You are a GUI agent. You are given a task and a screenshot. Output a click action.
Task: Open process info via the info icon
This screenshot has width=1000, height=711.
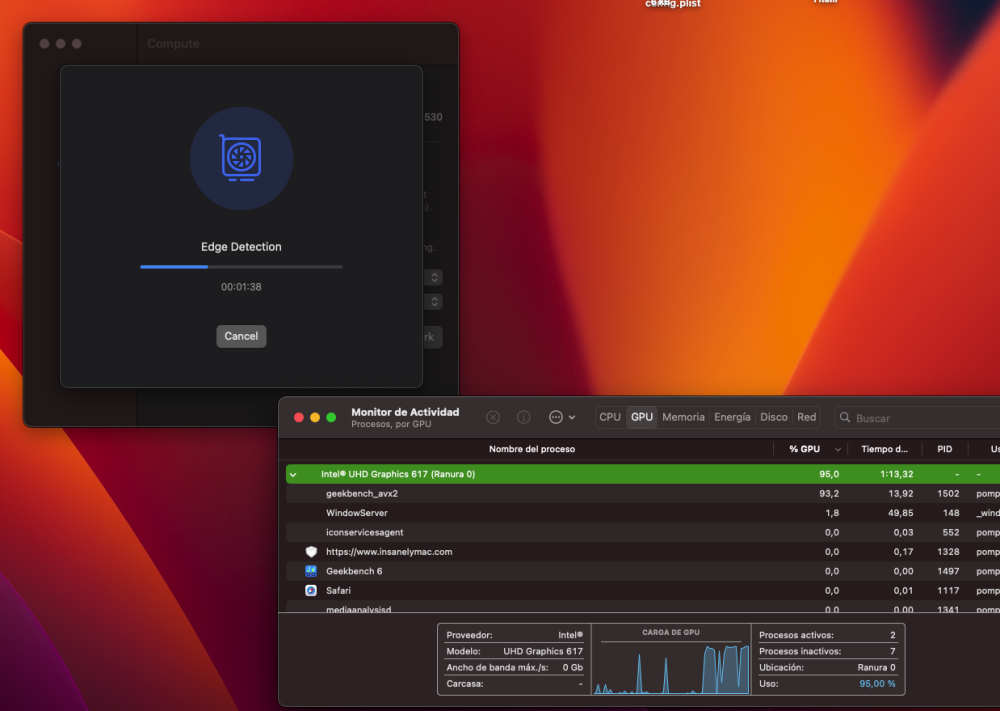point(524,417)
